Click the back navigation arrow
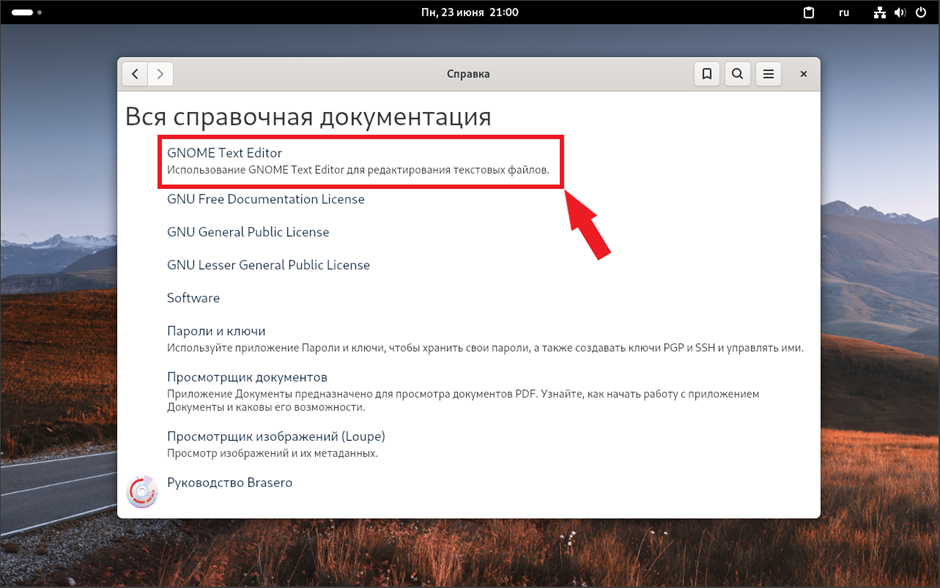940x588 pixels. pyautogui.click(x=135, y=74)
